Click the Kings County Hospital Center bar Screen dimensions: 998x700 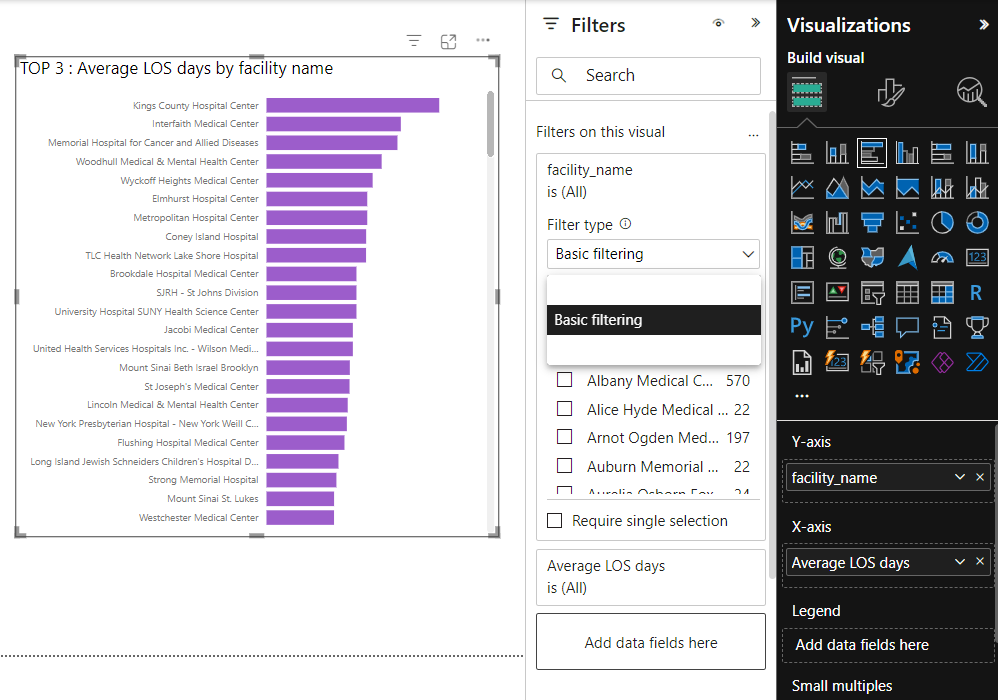click(353, 105)
